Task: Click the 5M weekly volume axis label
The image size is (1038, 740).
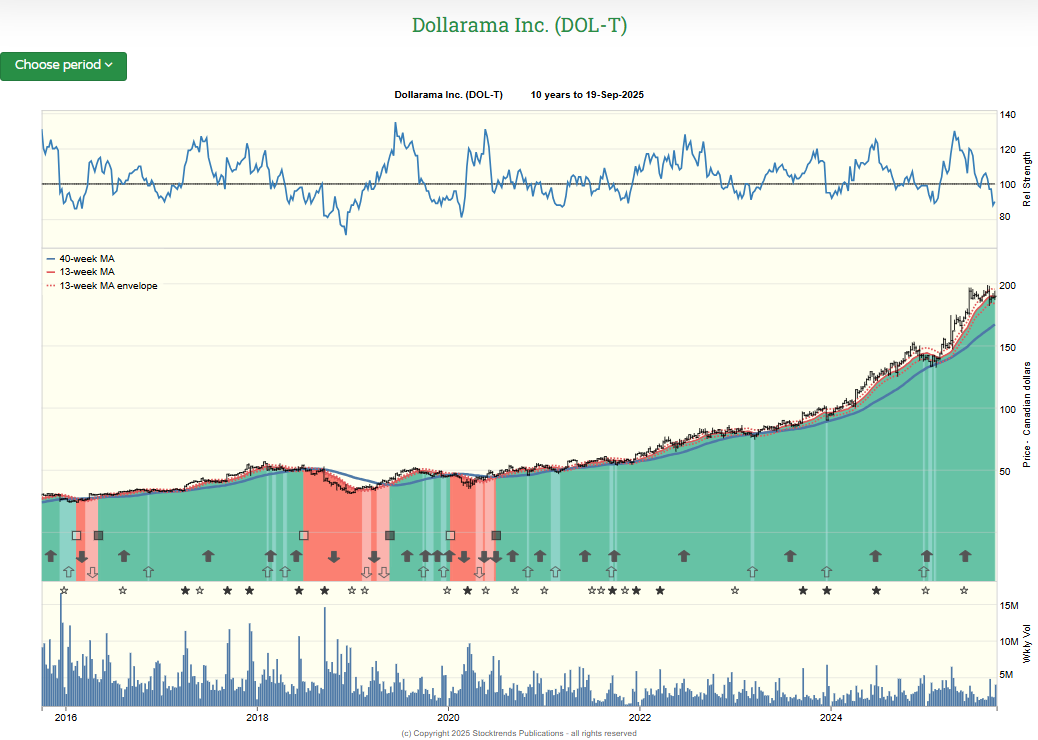Action: tap(1006, 675)
